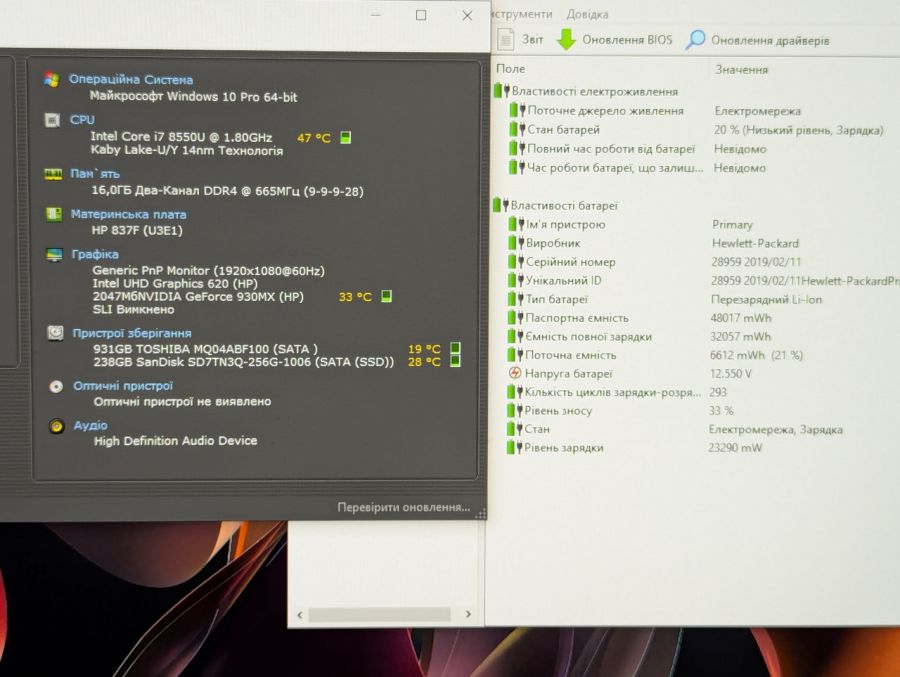Screen dimensions: 900x677
Task: Click the CPU temperature indicator next to 47 °C
Action: coord(346,137)
